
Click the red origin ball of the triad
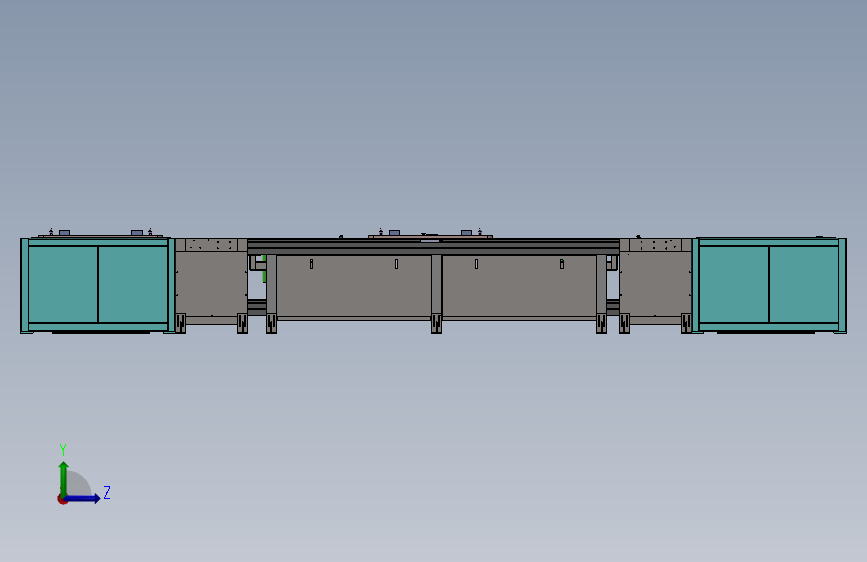[x=62, y=499]
